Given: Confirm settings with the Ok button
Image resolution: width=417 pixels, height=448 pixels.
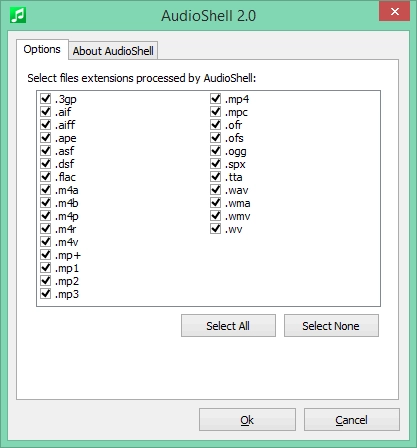Looking at the screenshot, I should [247, 420].
